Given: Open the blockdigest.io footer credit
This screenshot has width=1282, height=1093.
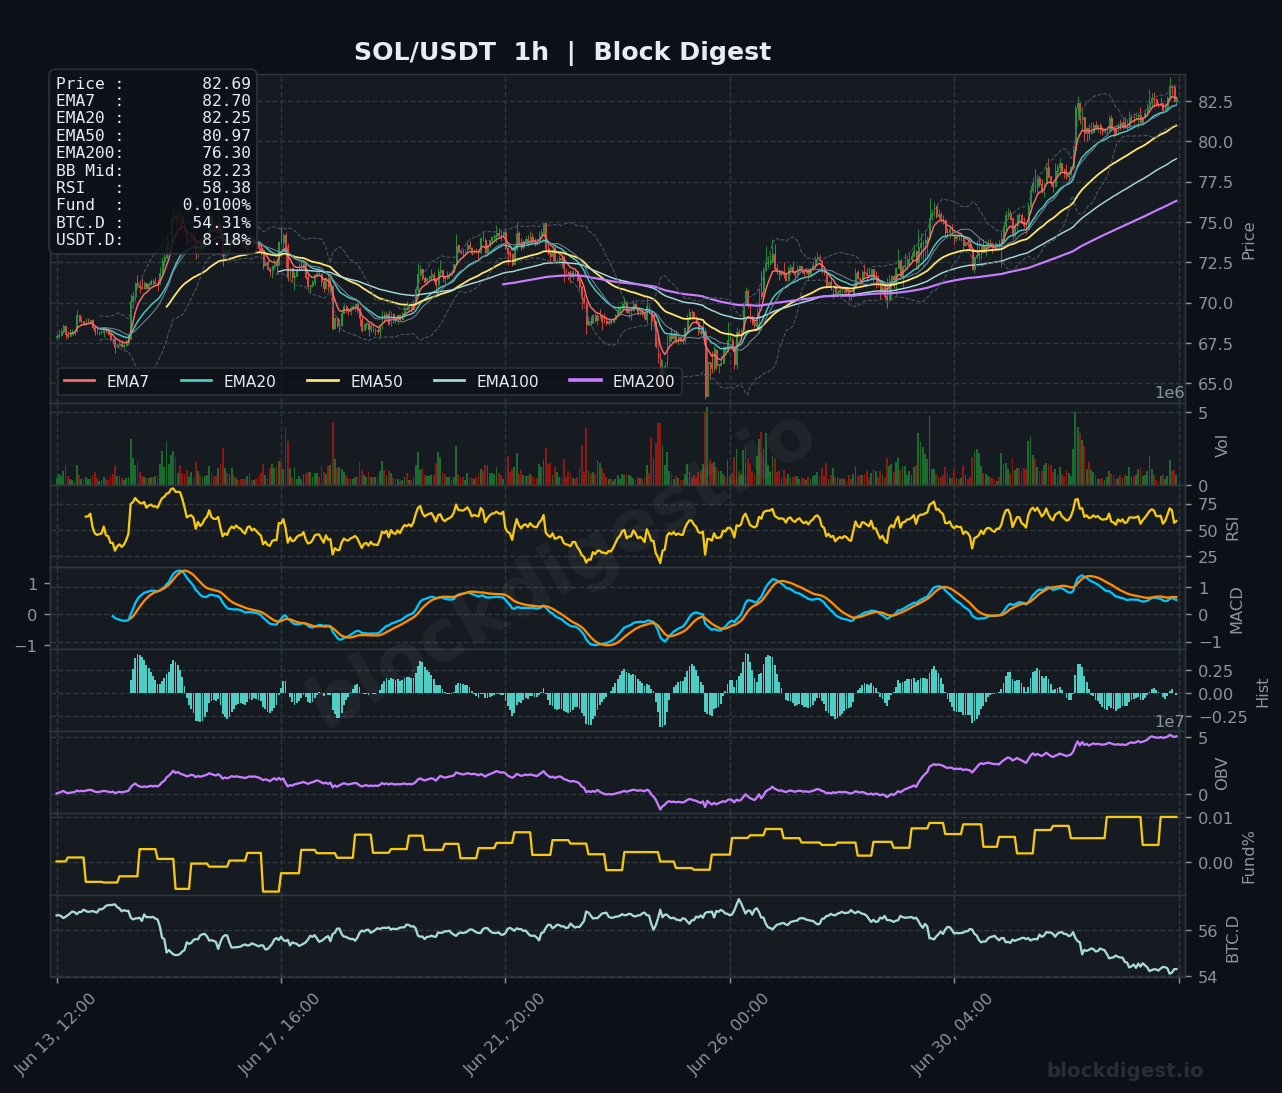Looking at the screenshot, I should pyautogui.click(x=1125, y=1071).
